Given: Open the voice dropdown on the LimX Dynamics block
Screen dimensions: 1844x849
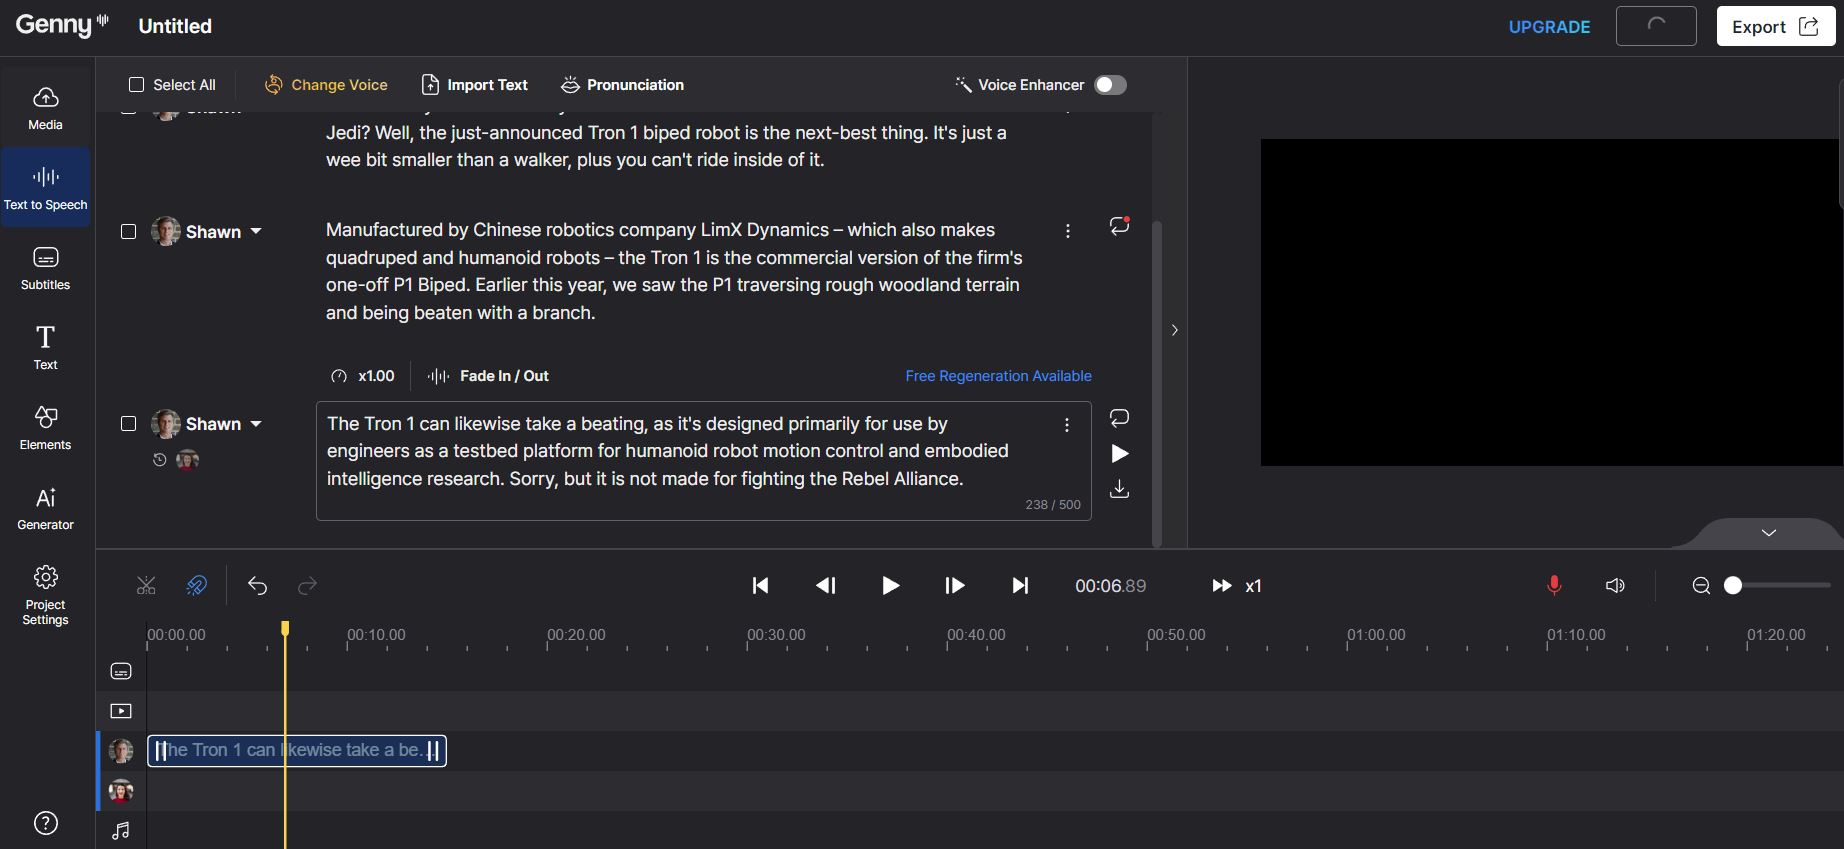Looking at the screenshot, I should pyautogui.click(x=256, y=232).
